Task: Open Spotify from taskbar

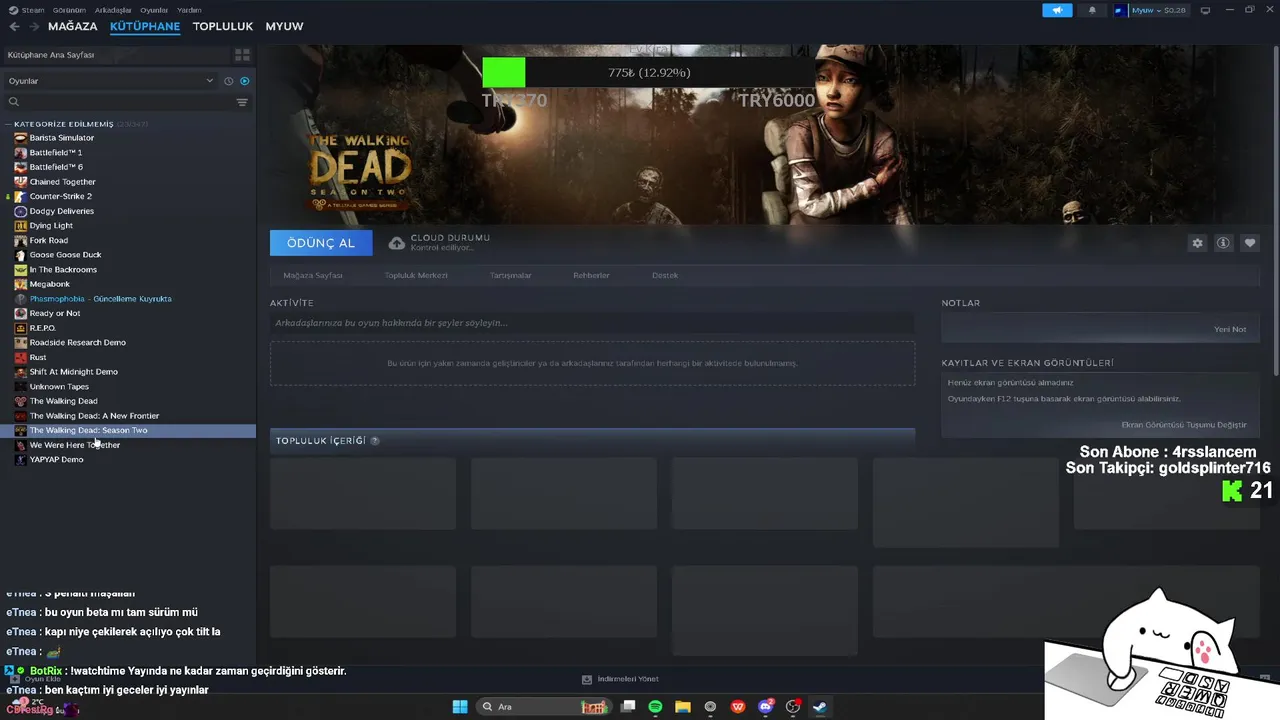Action: pyautogui.click(x=655, y=707)
